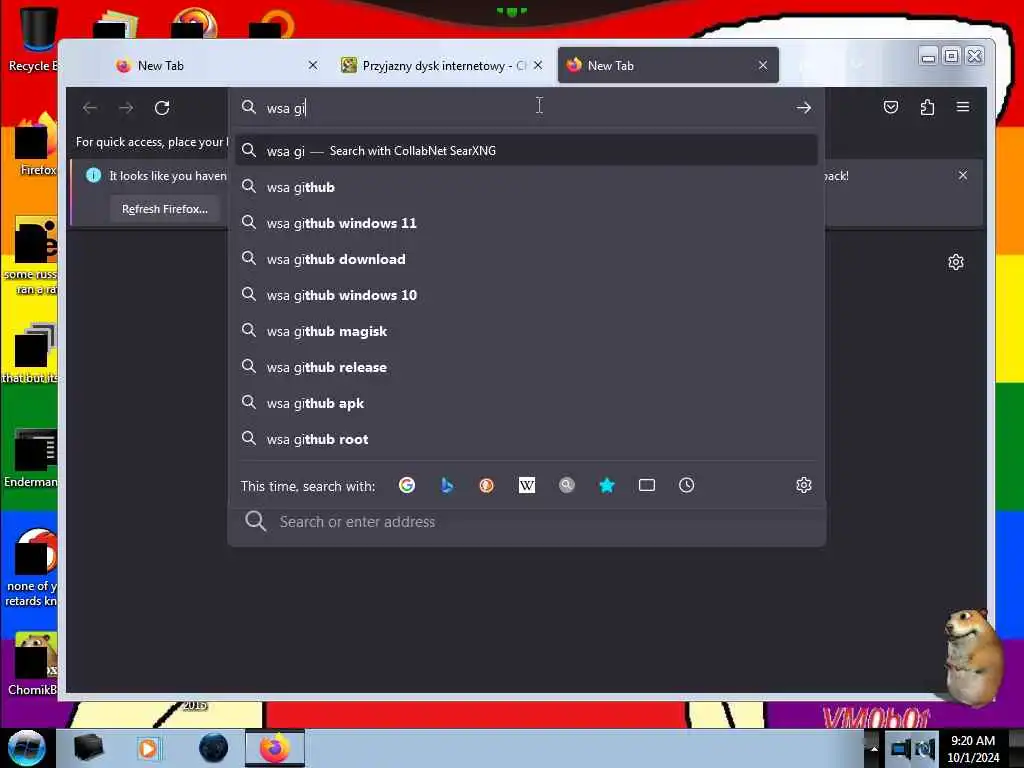Choose suggestion 'wsa github magisk'
The height and width of the screenshot is (768, 1024).
pyautogui.click(x=526, y=331)
